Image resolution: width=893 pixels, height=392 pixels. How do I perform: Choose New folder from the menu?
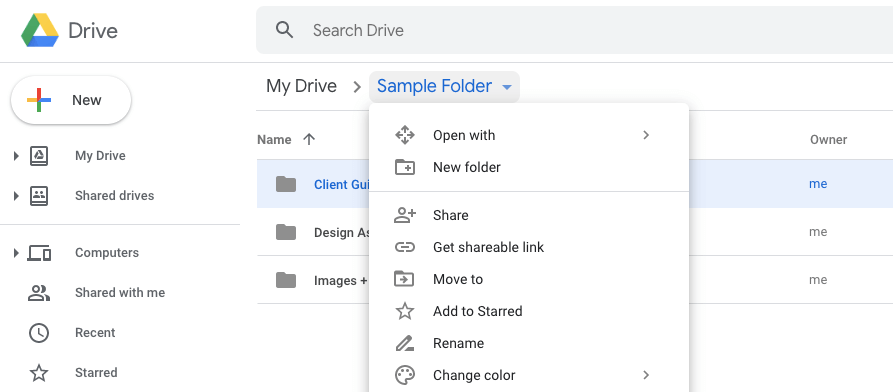(529, 167)
